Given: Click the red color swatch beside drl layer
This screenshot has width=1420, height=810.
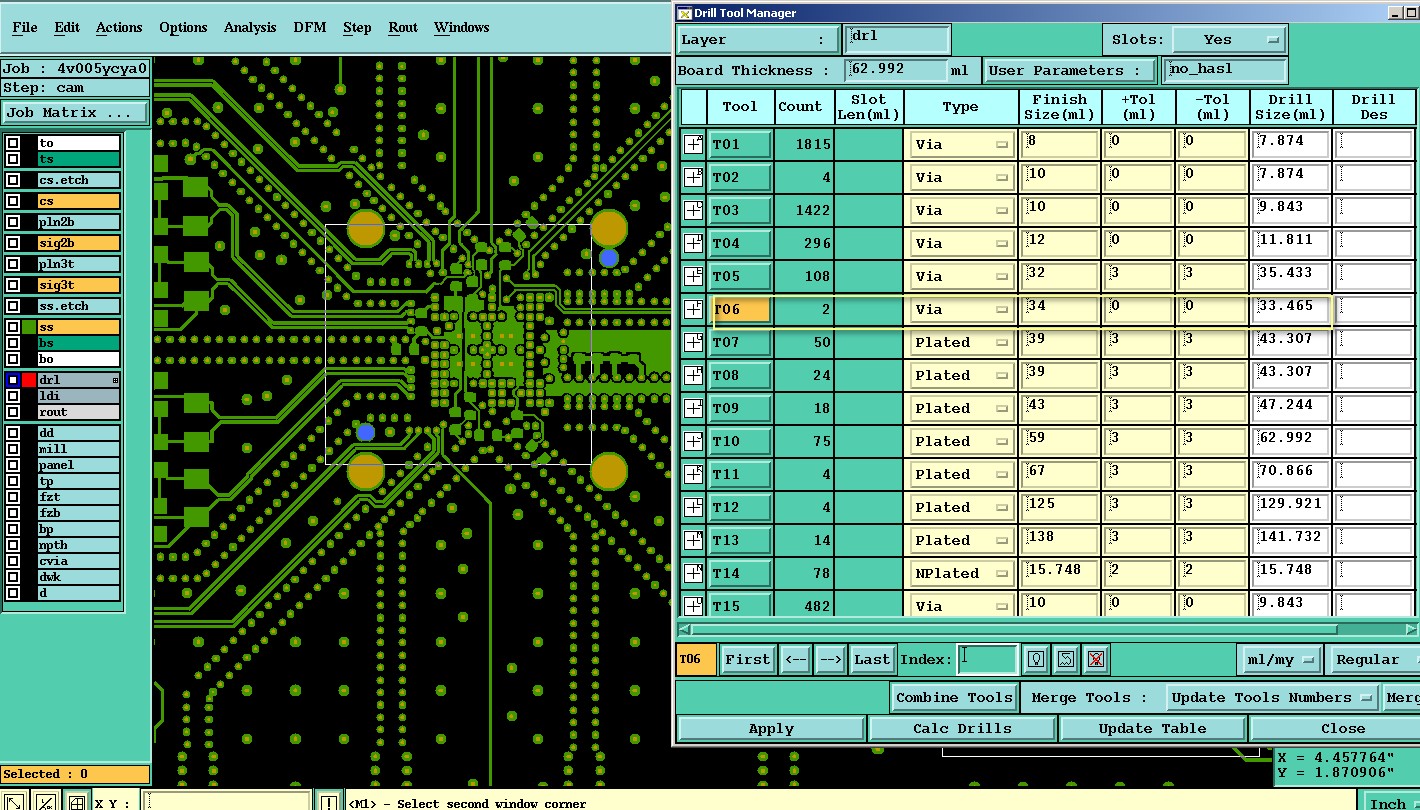Looking at the screenshot, I should point(29,380).
